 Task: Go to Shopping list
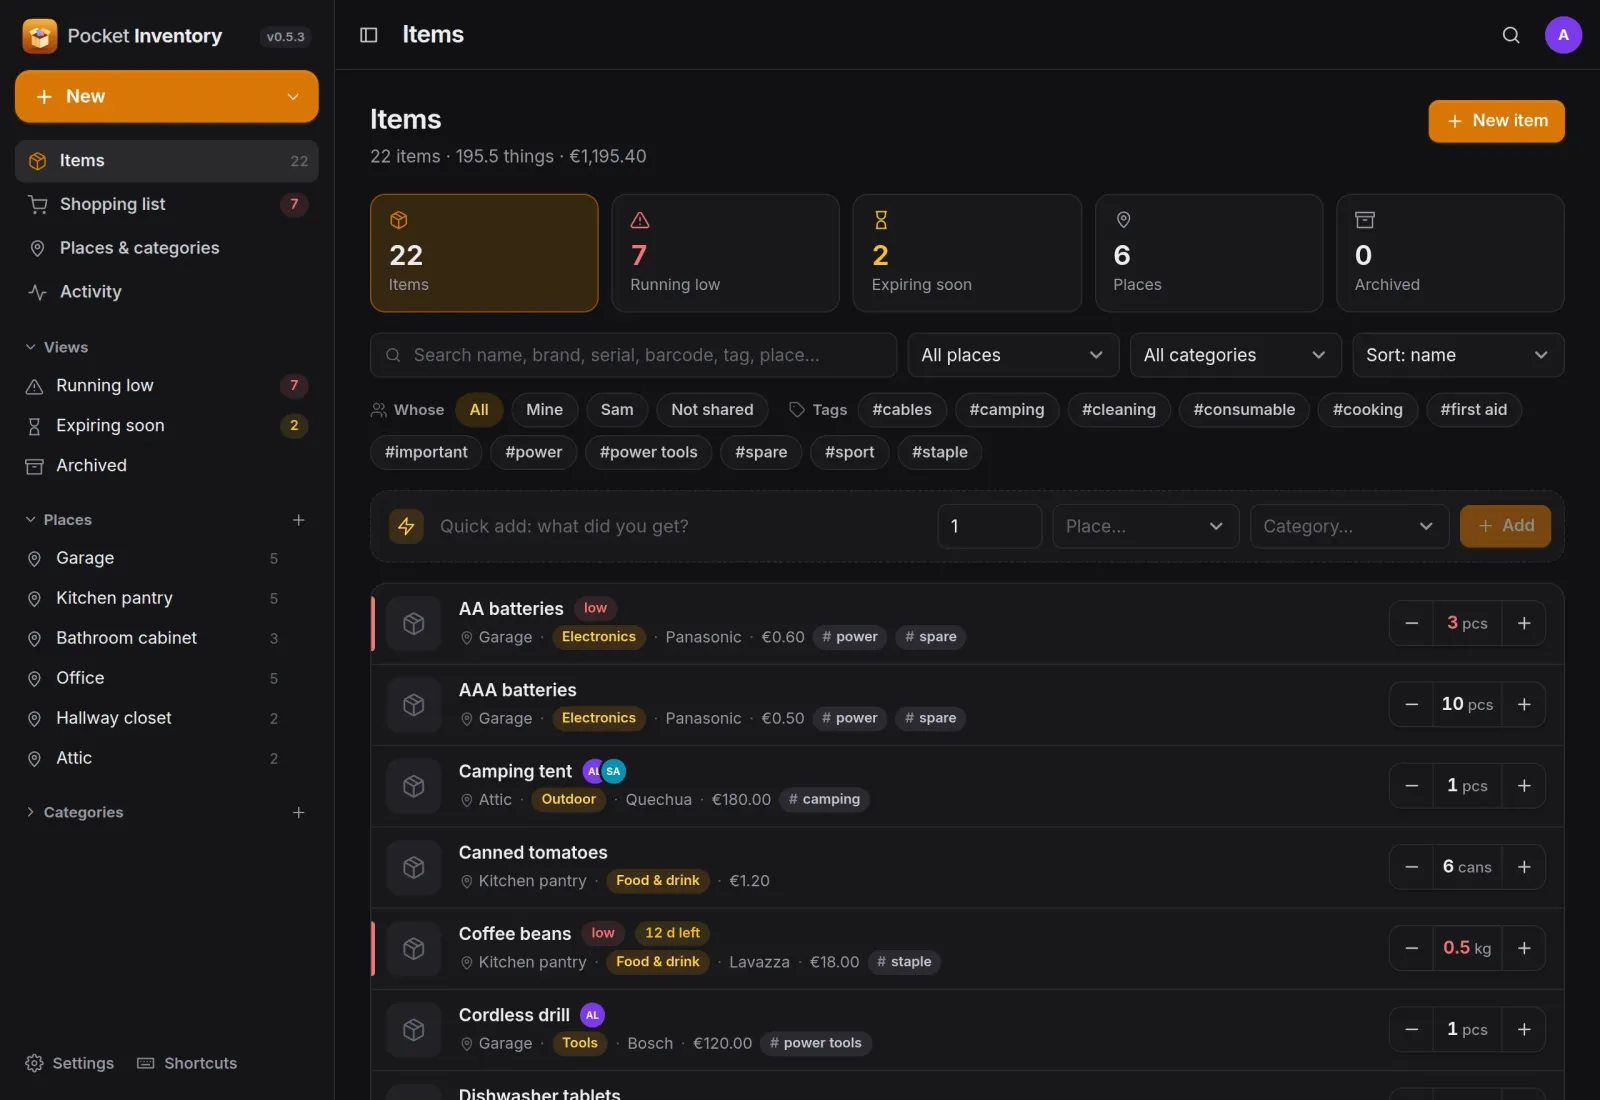166,204
